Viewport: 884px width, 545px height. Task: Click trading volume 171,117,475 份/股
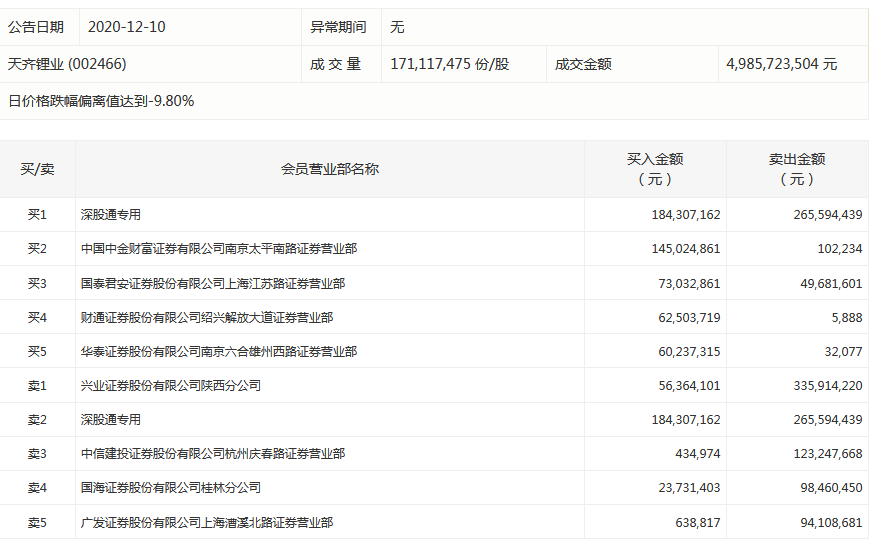point(449,64)
